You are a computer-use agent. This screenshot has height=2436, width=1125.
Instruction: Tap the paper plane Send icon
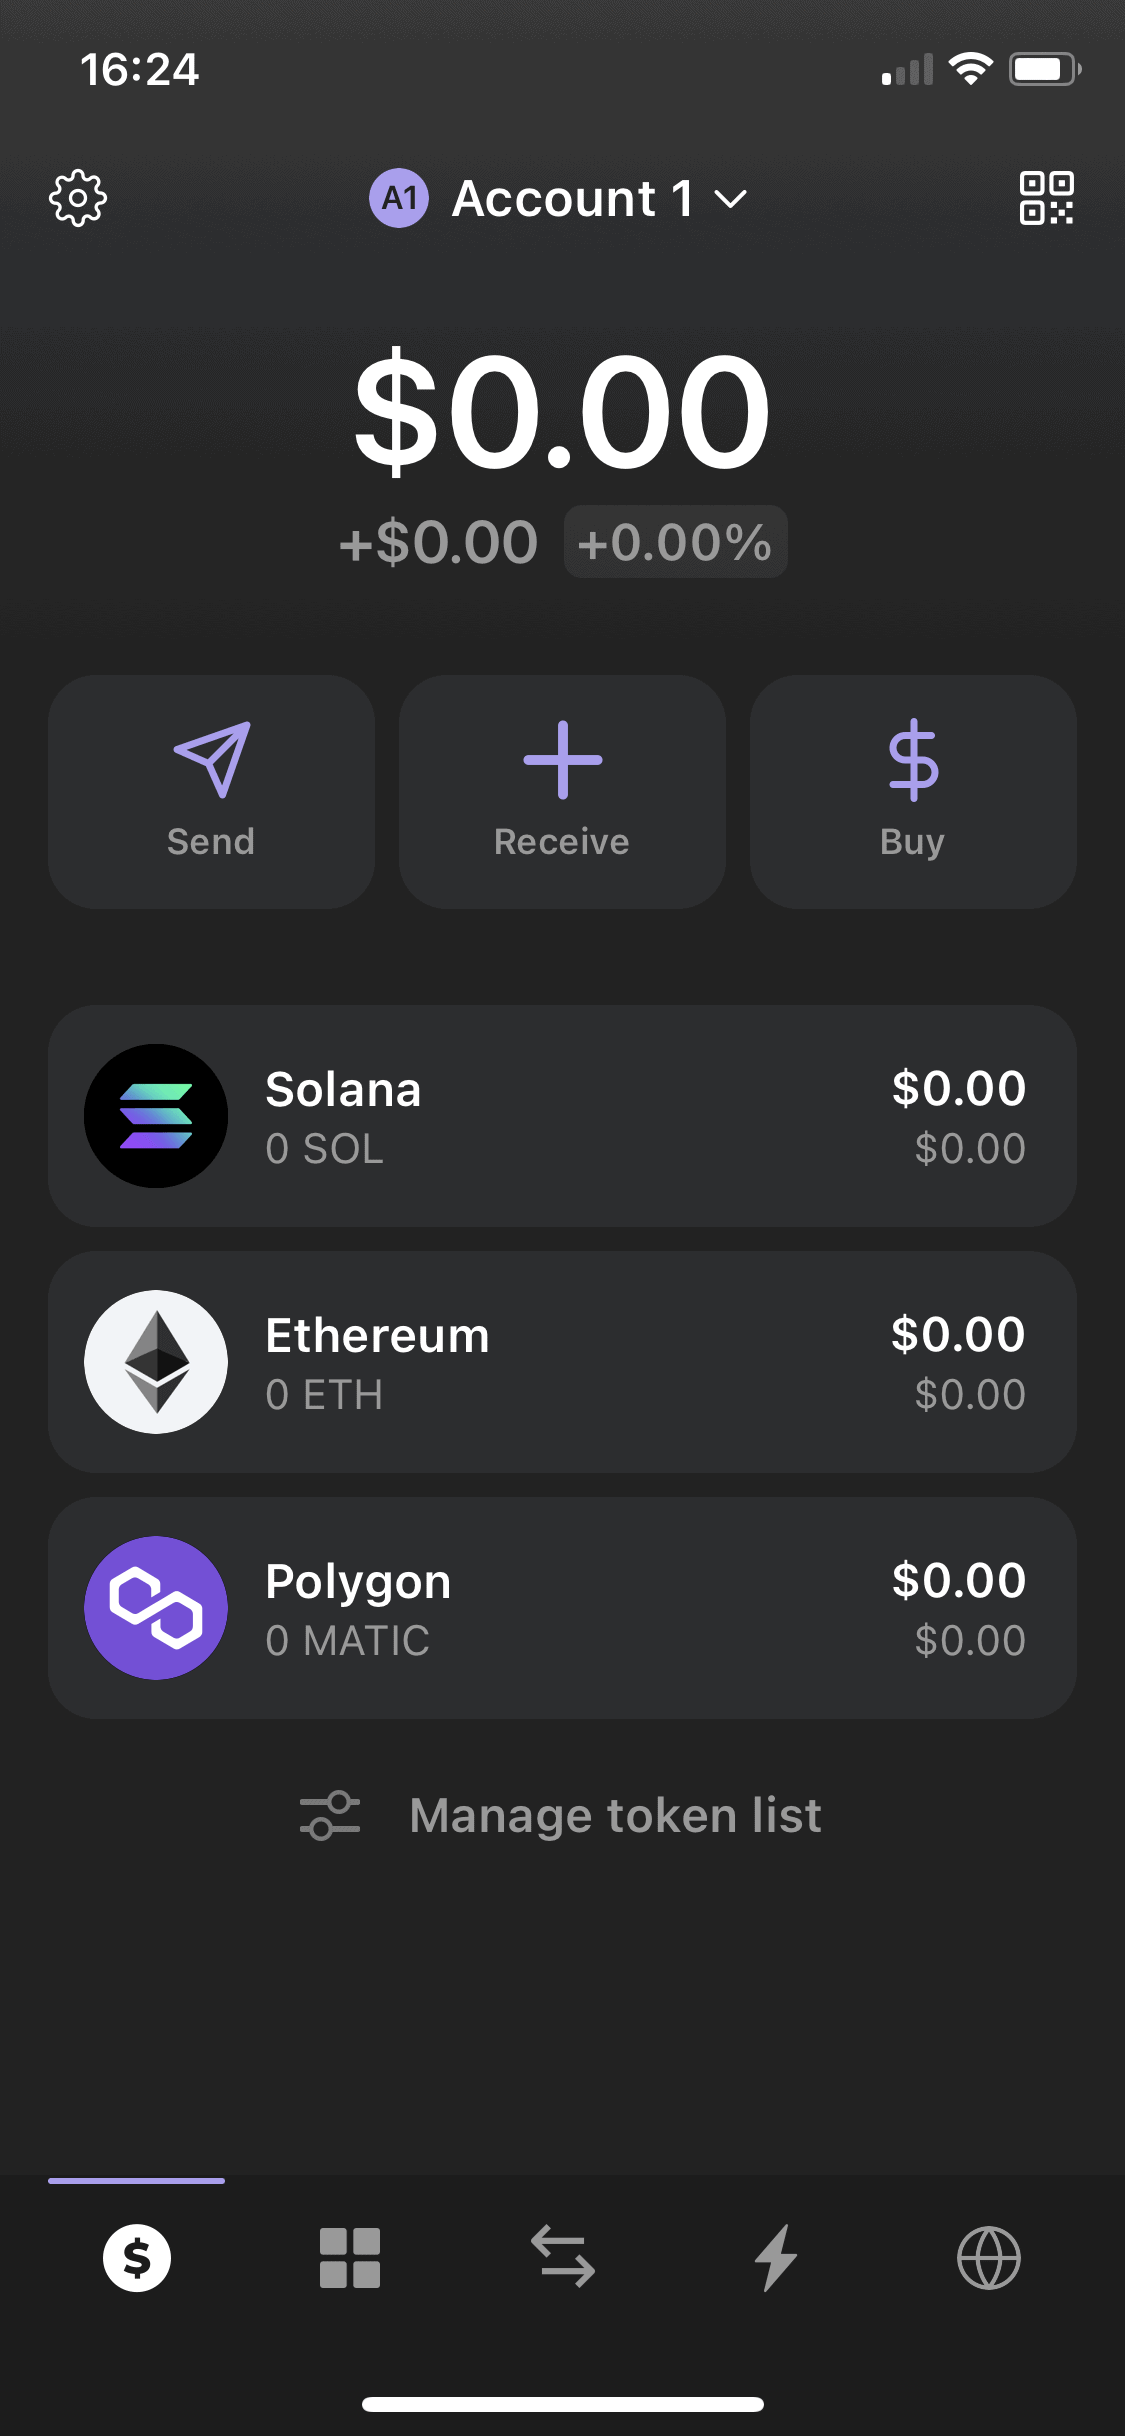point(211,760)
